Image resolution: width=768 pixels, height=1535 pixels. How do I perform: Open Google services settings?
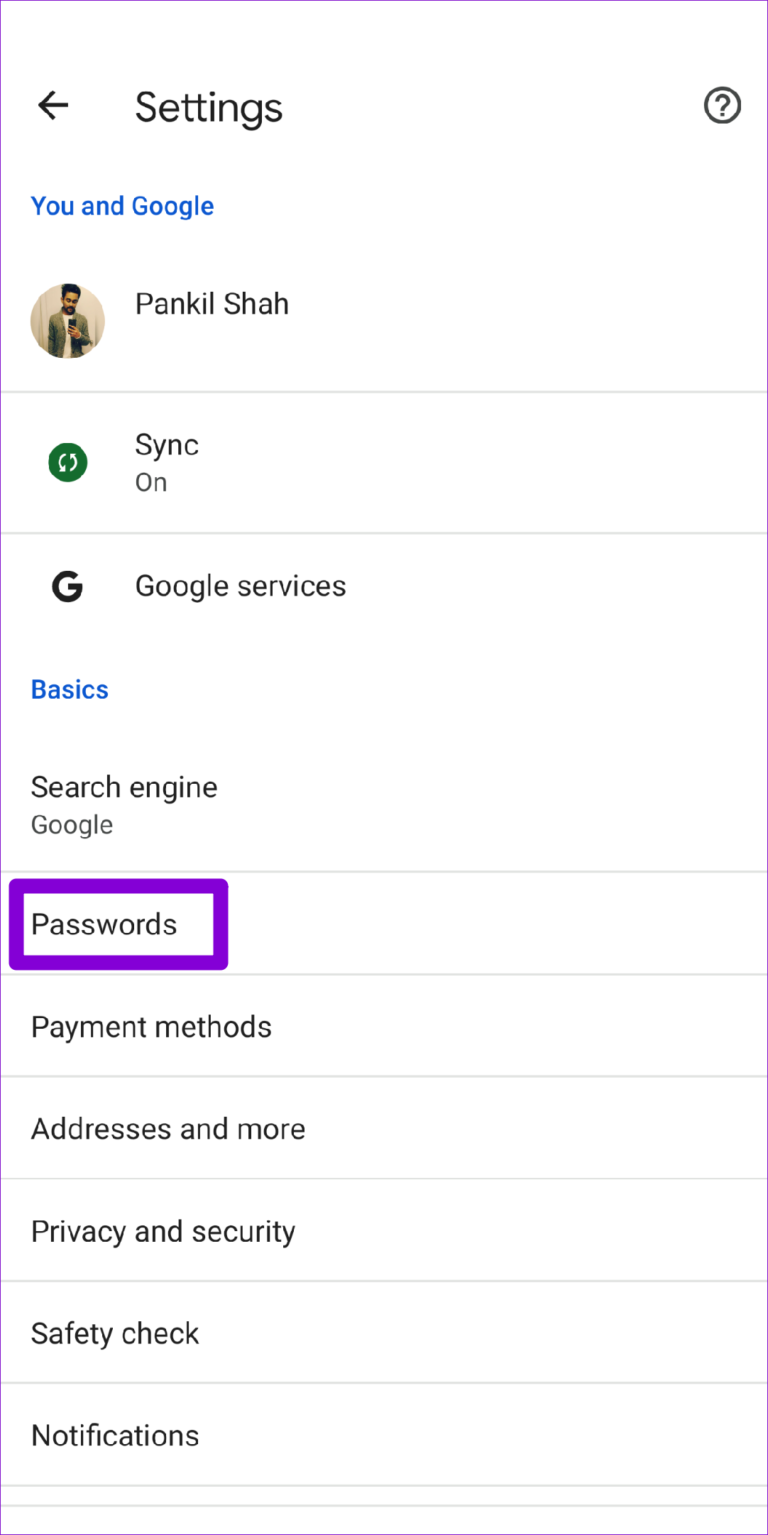click(x=240, y=586)
